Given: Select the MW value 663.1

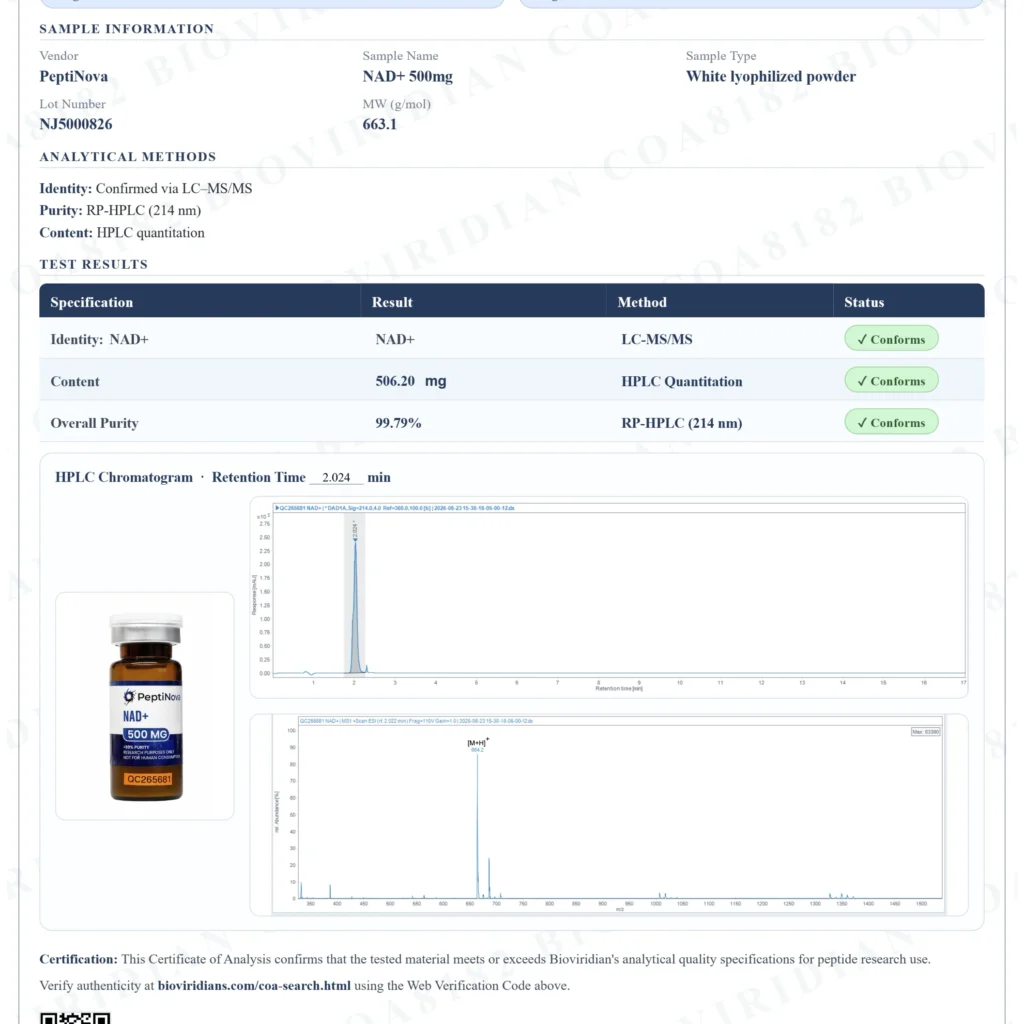Looking at the screenshot, I should tap(379, 124).
